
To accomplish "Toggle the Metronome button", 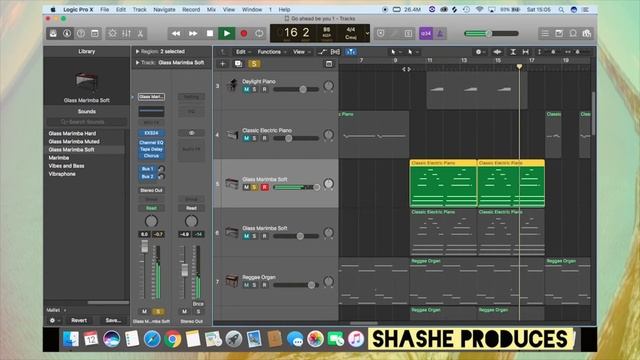I will pyautogui.click(x=440, y=33).
